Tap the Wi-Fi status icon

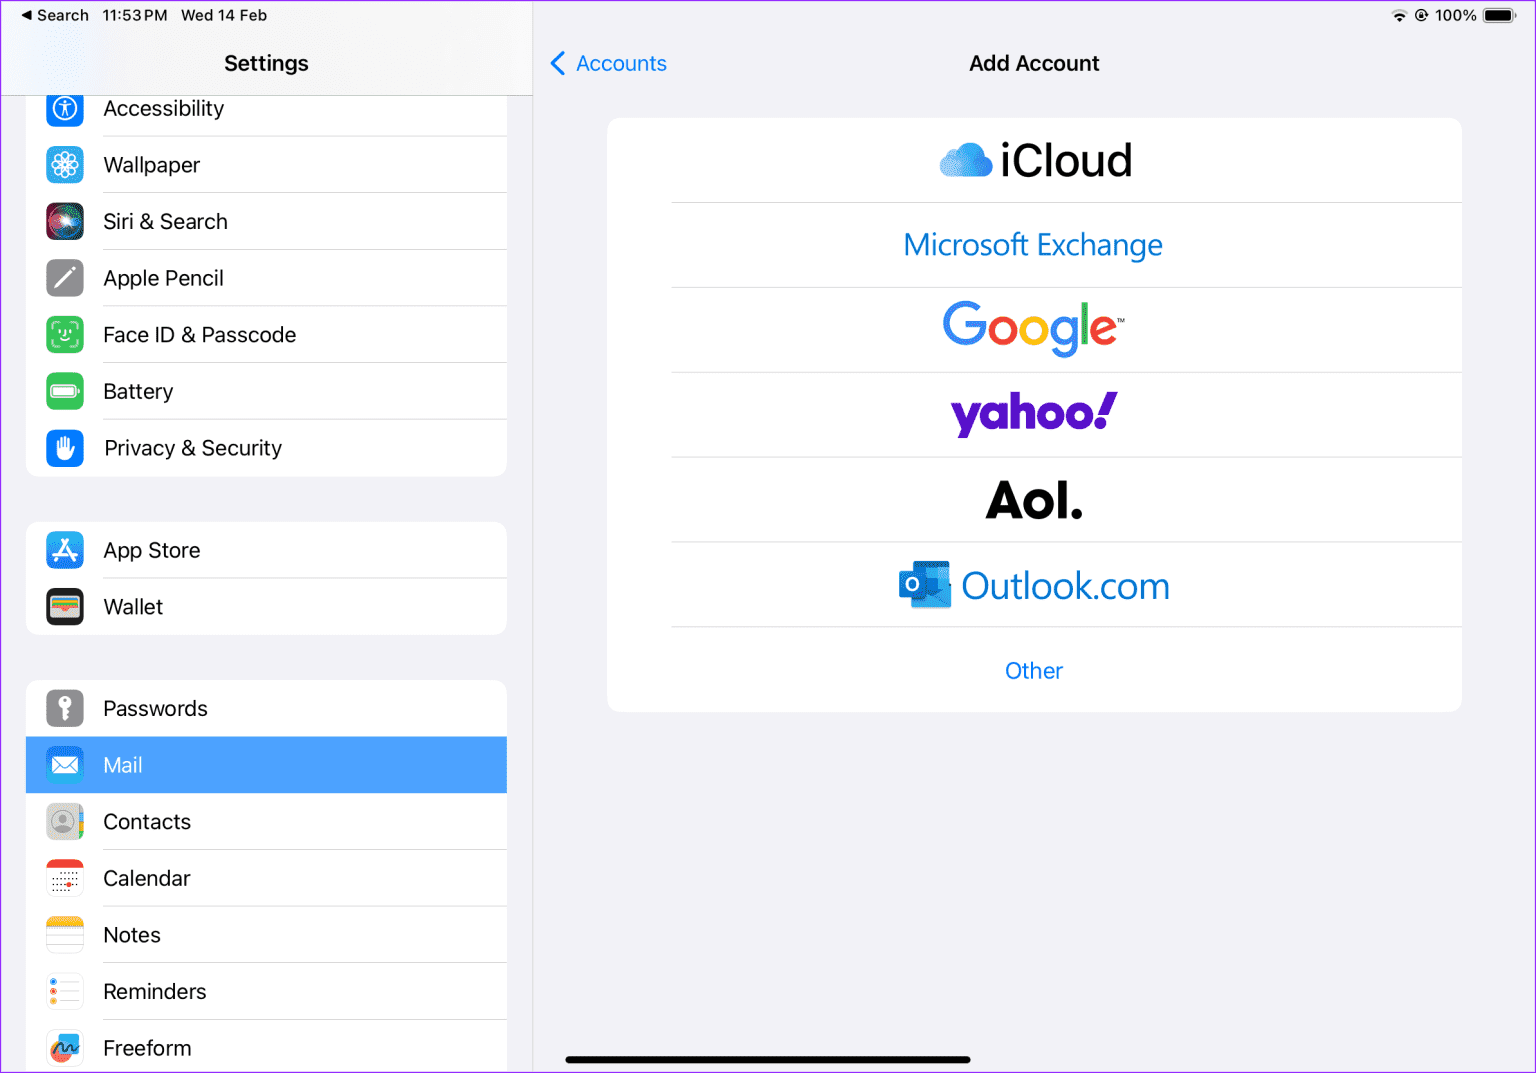(1399, 16)
